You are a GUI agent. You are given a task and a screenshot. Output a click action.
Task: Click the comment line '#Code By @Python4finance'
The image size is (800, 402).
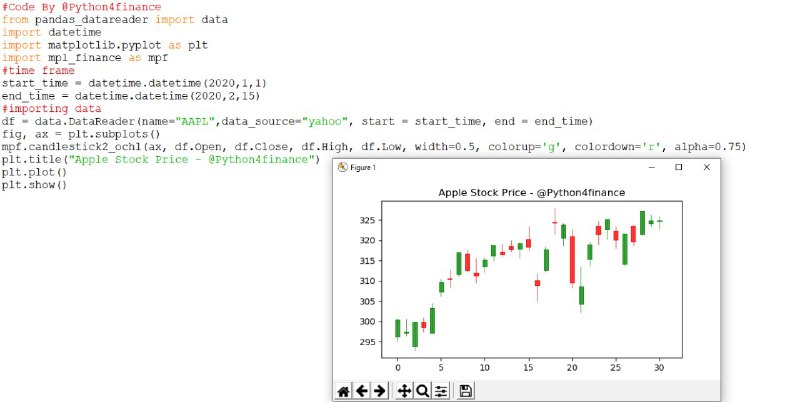pyautogui.click(x=82, y=7)
